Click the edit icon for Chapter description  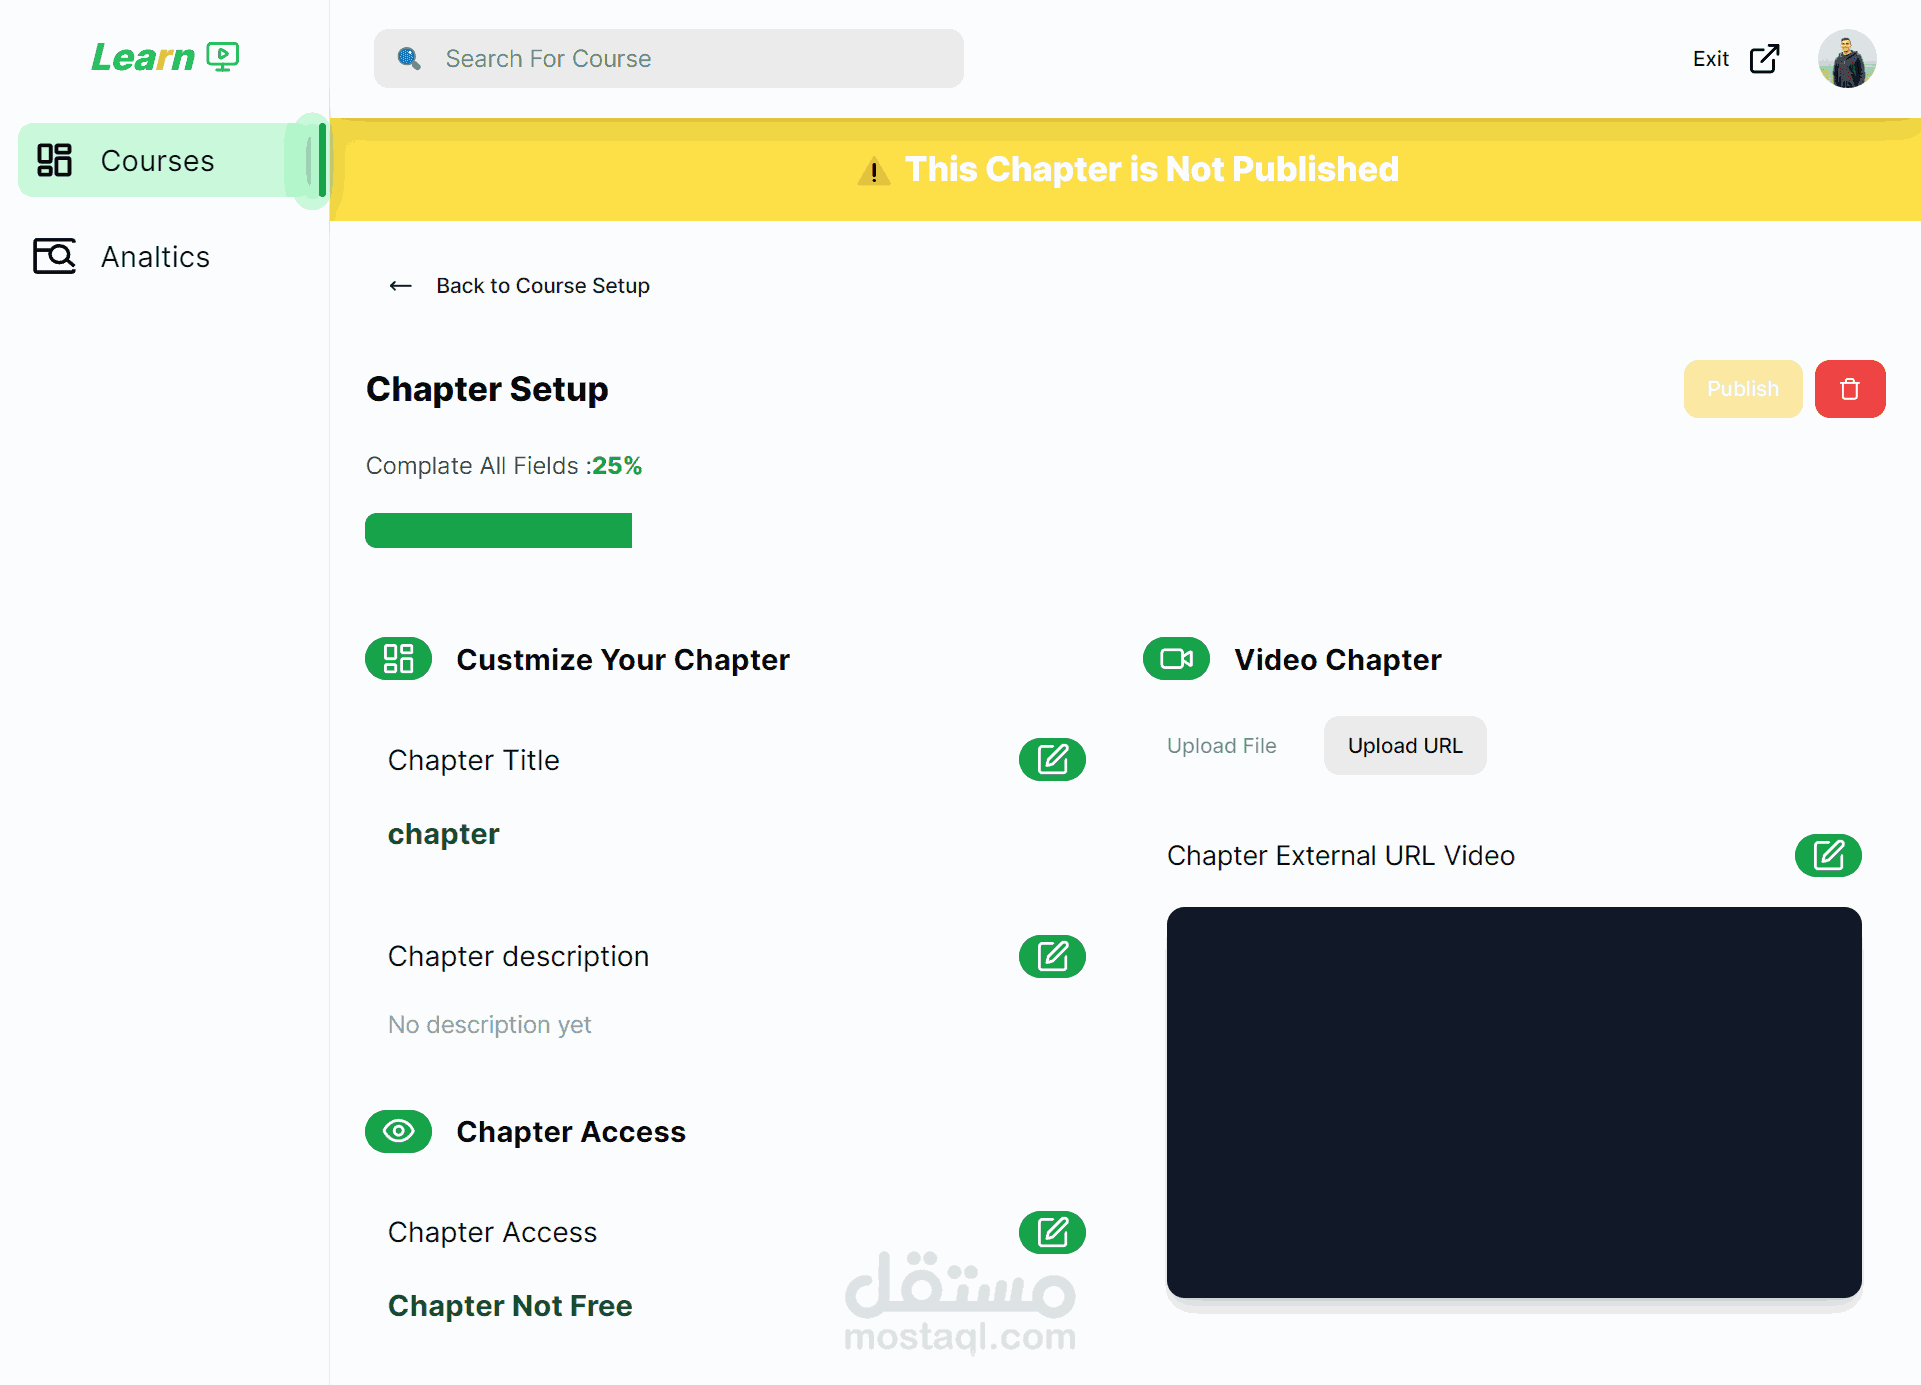tap(1052, 956)
